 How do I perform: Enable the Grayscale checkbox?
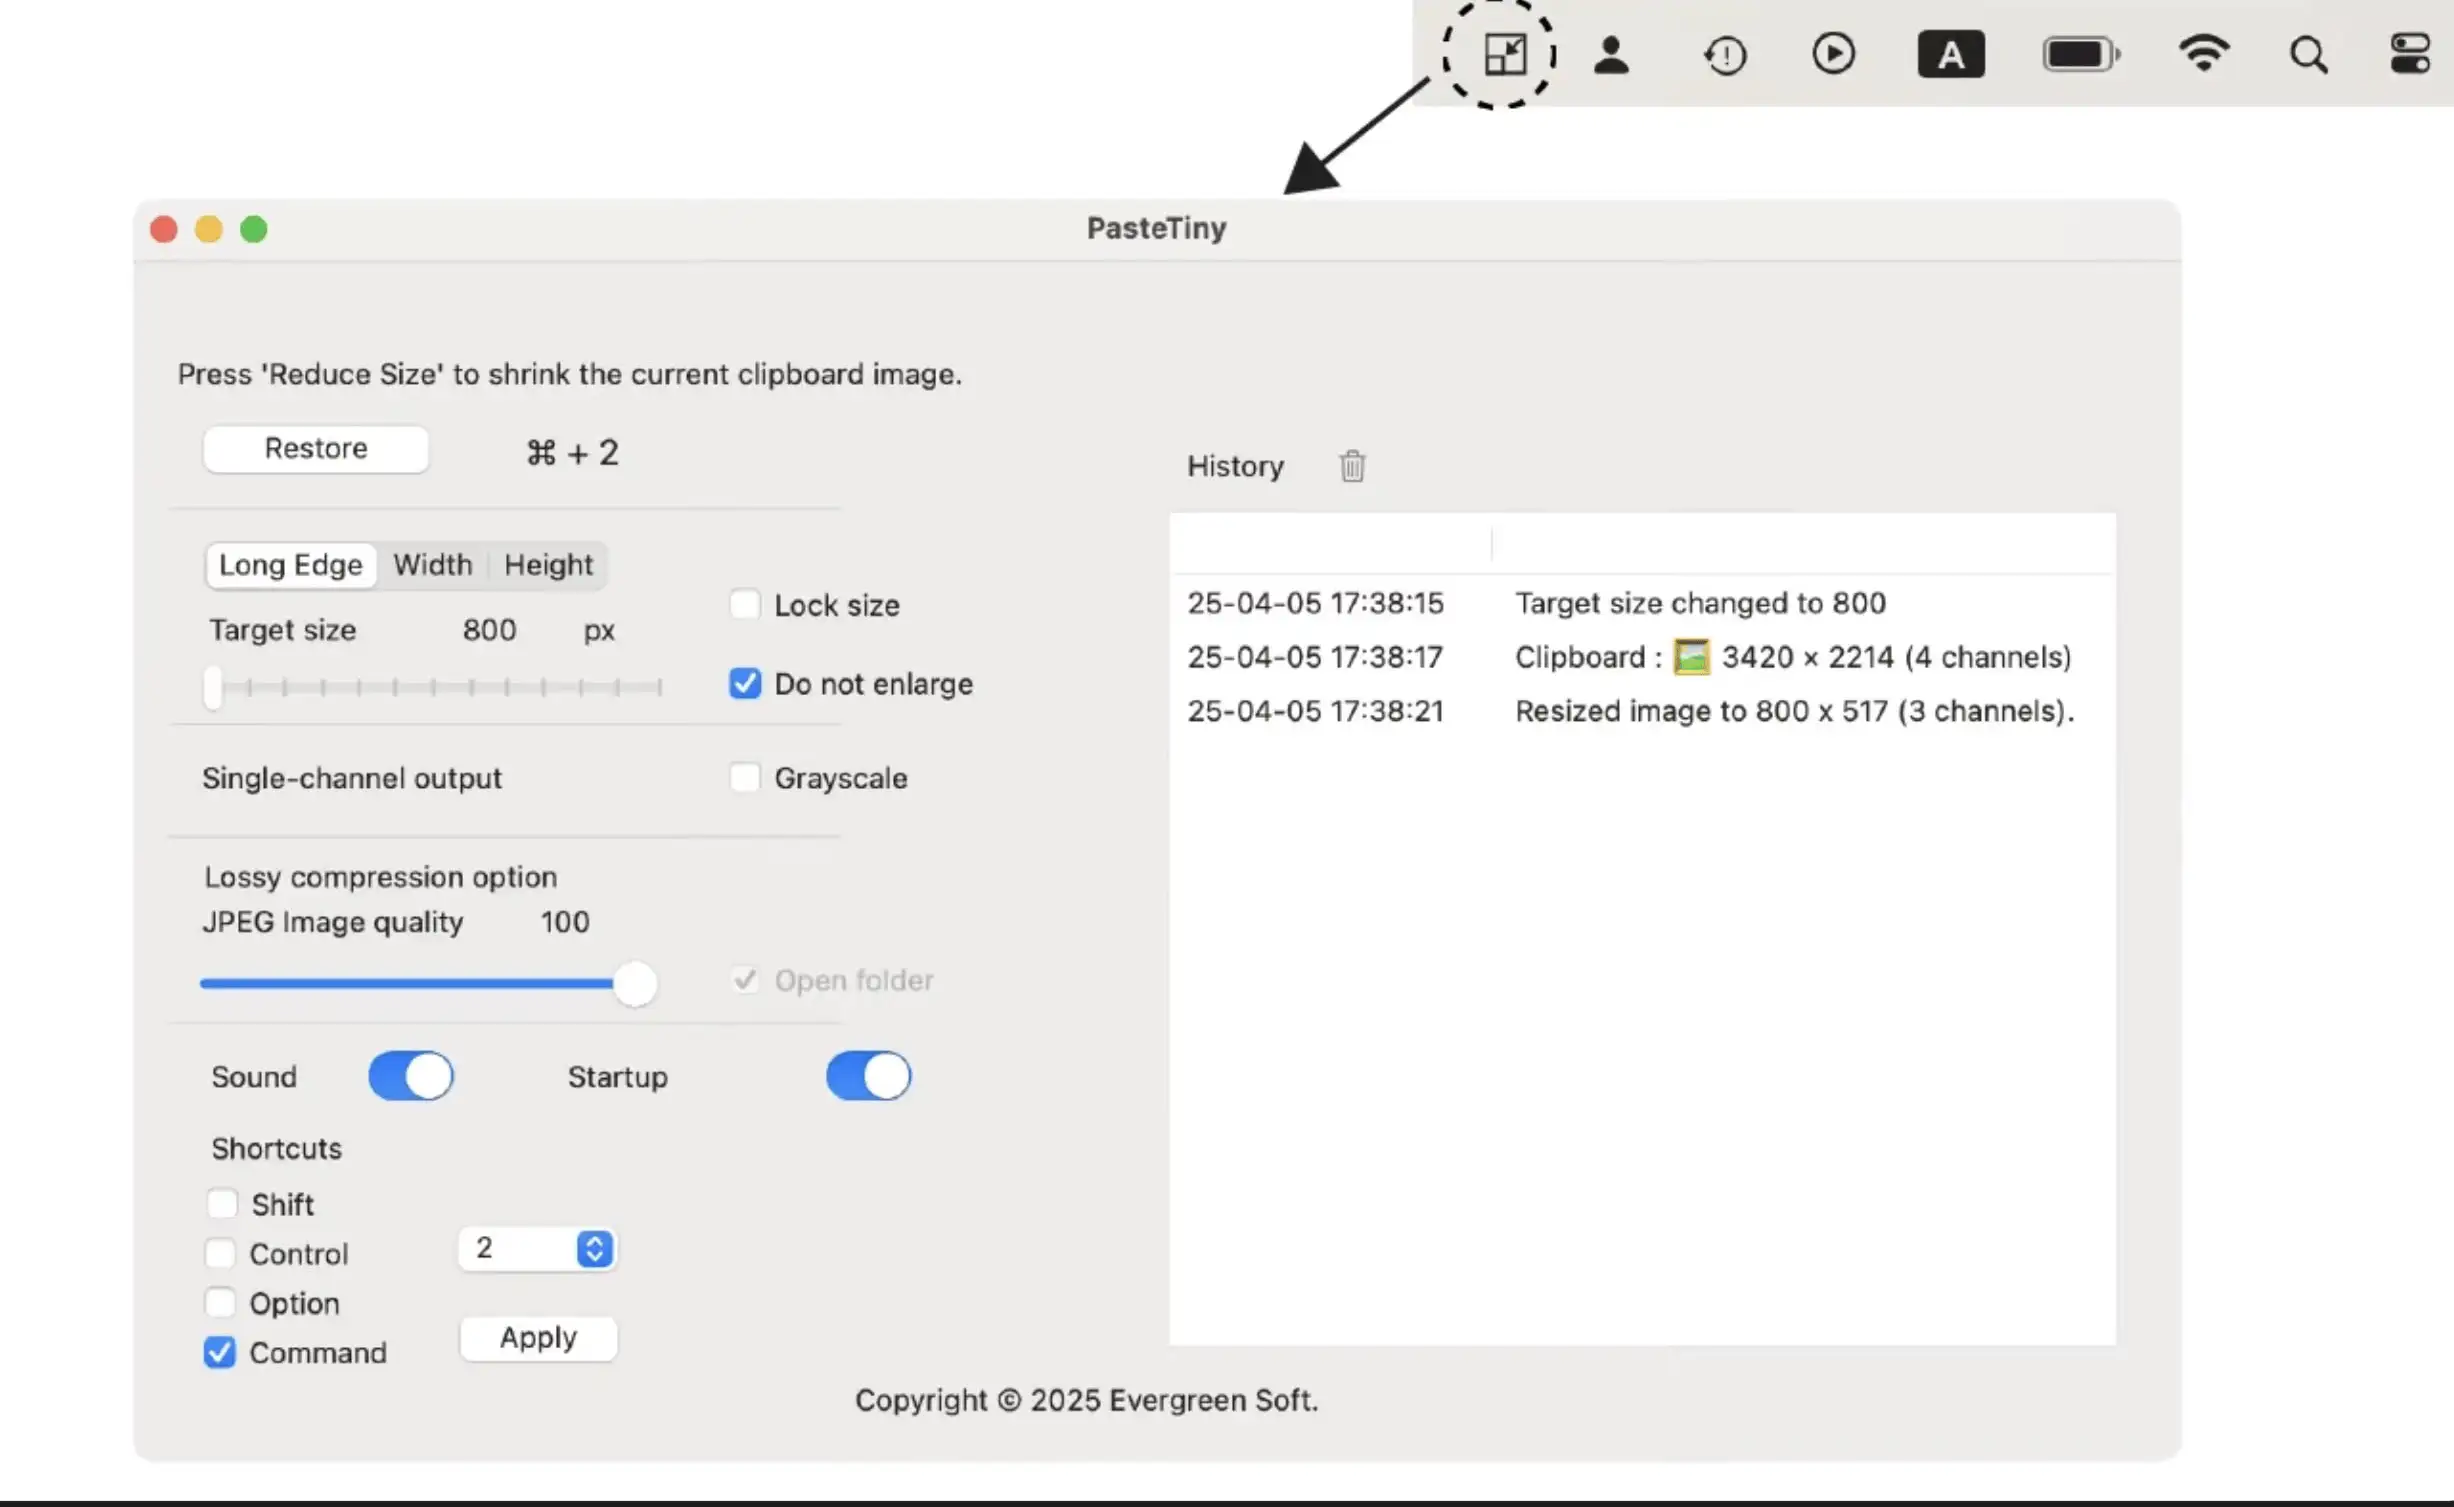pos(745,777)
